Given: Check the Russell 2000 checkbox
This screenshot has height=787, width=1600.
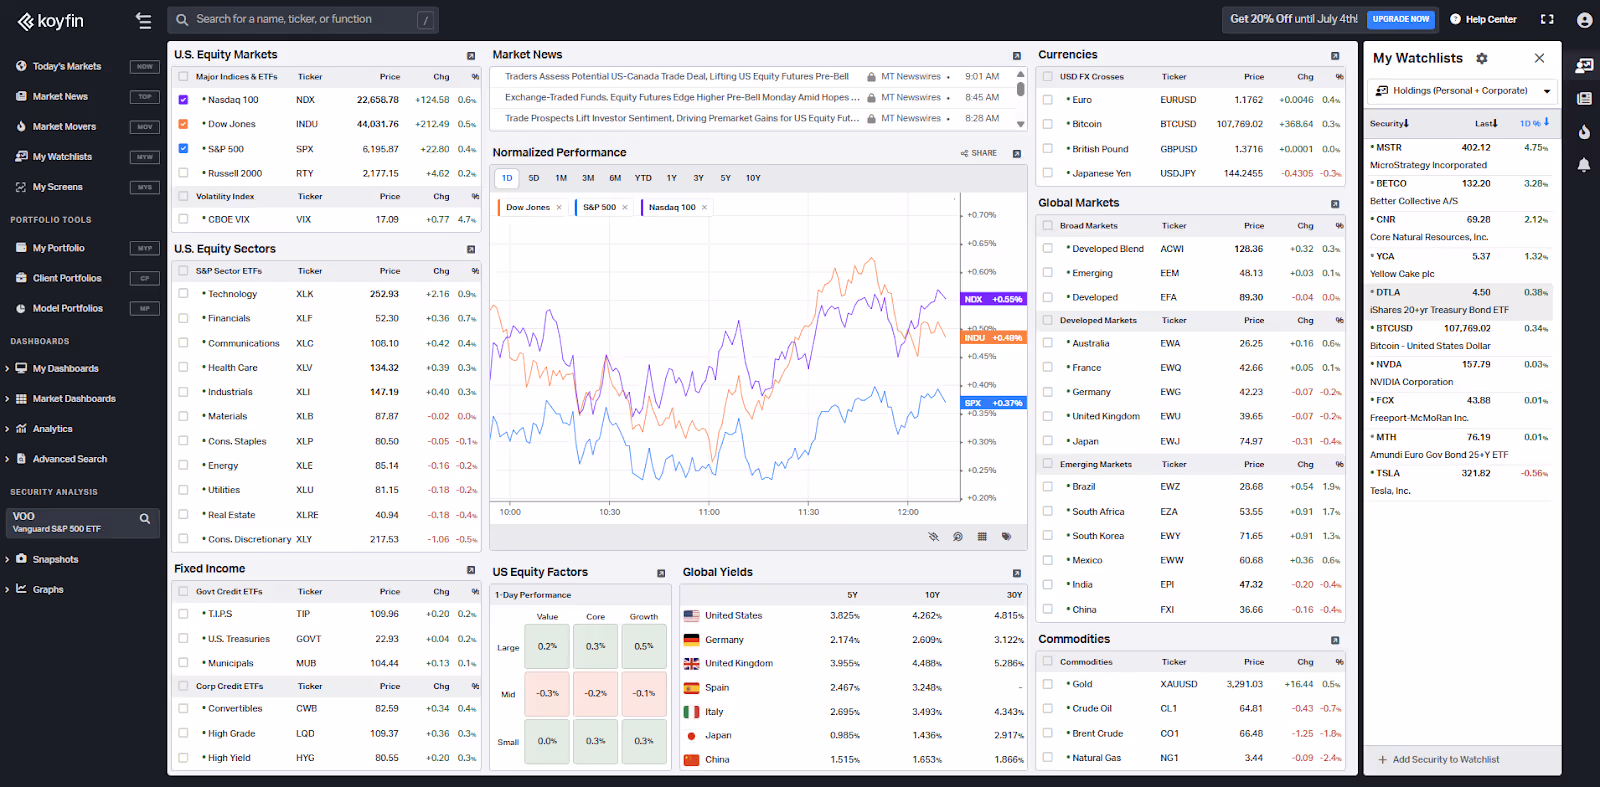Looking at the screenshot, I should (x=183, y=173).
